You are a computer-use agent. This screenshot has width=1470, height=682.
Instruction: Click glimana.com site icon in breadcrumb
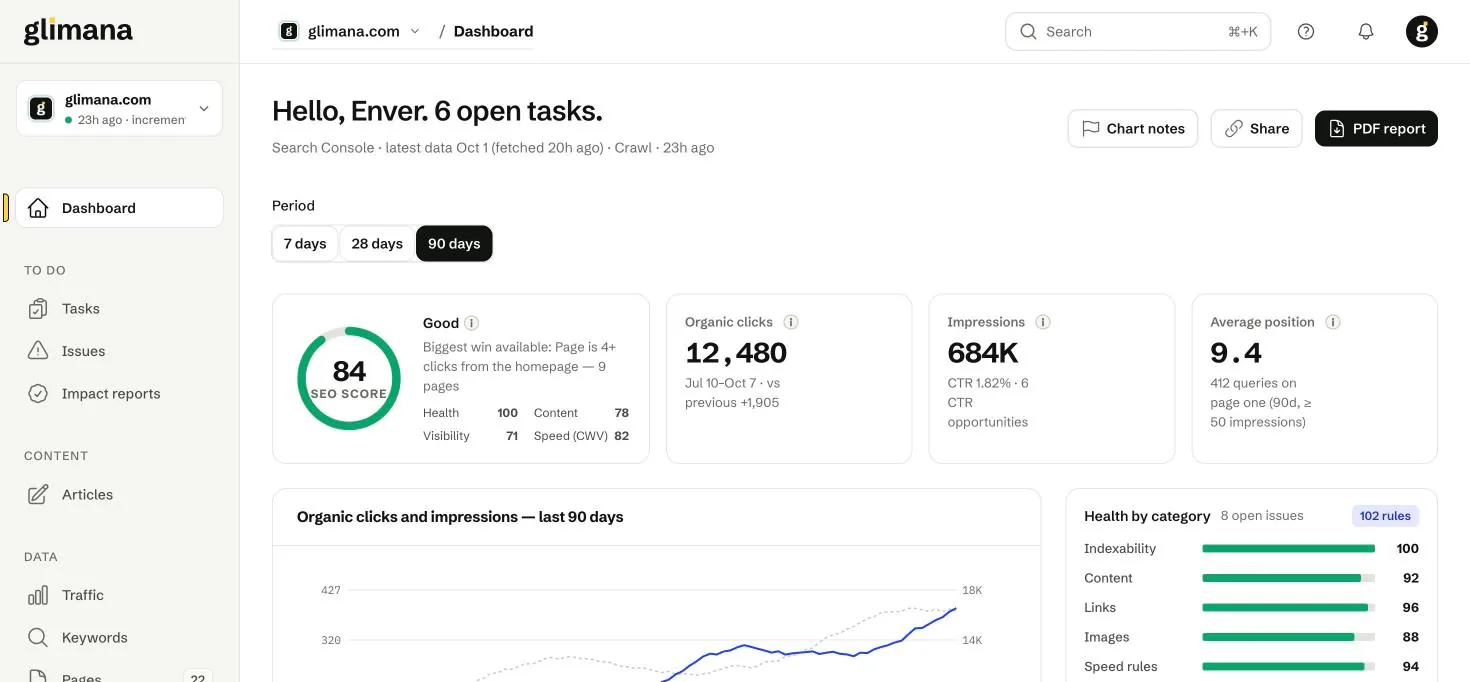(x=289, y=31)
